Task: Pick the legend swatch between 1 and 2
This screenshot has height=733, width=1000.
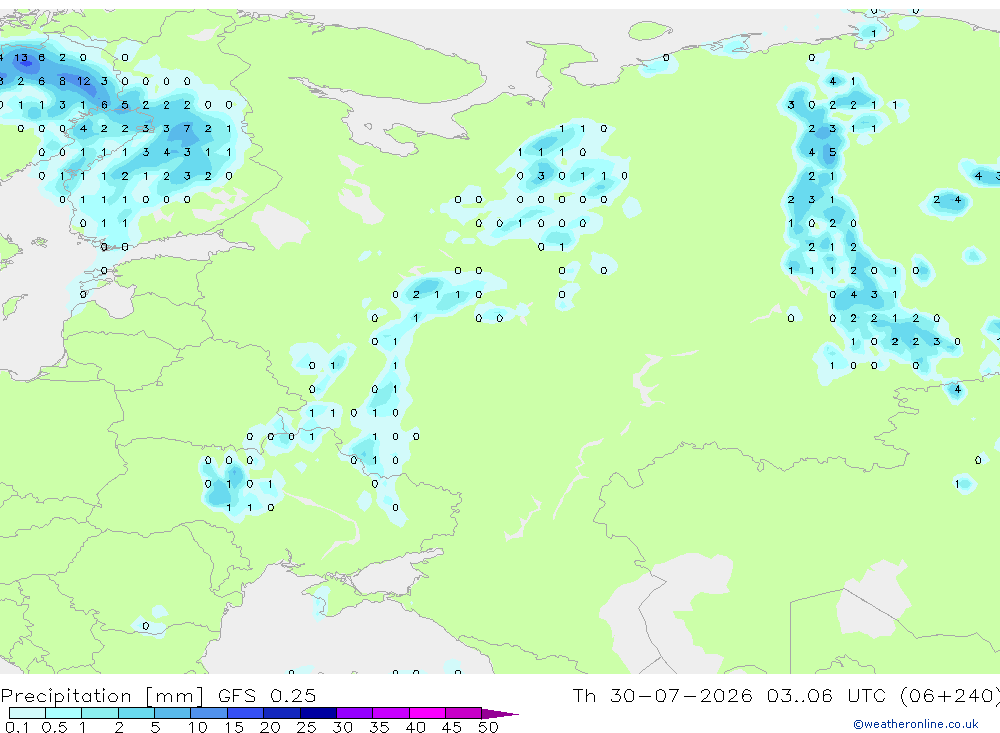Action: (99, 713)
